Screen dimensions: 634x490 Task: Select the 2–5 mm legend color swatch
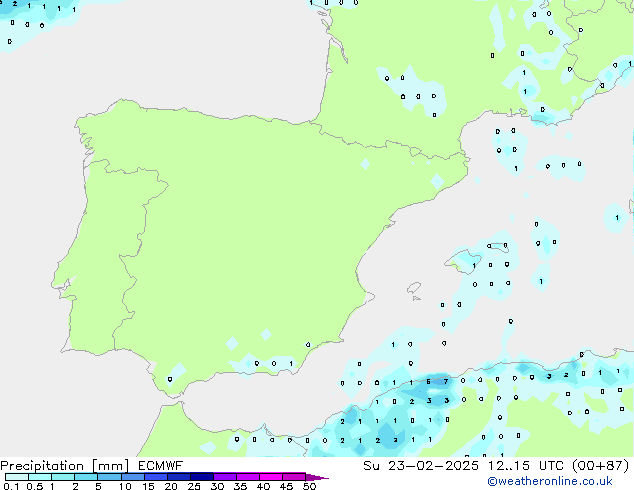pos(86,477)
